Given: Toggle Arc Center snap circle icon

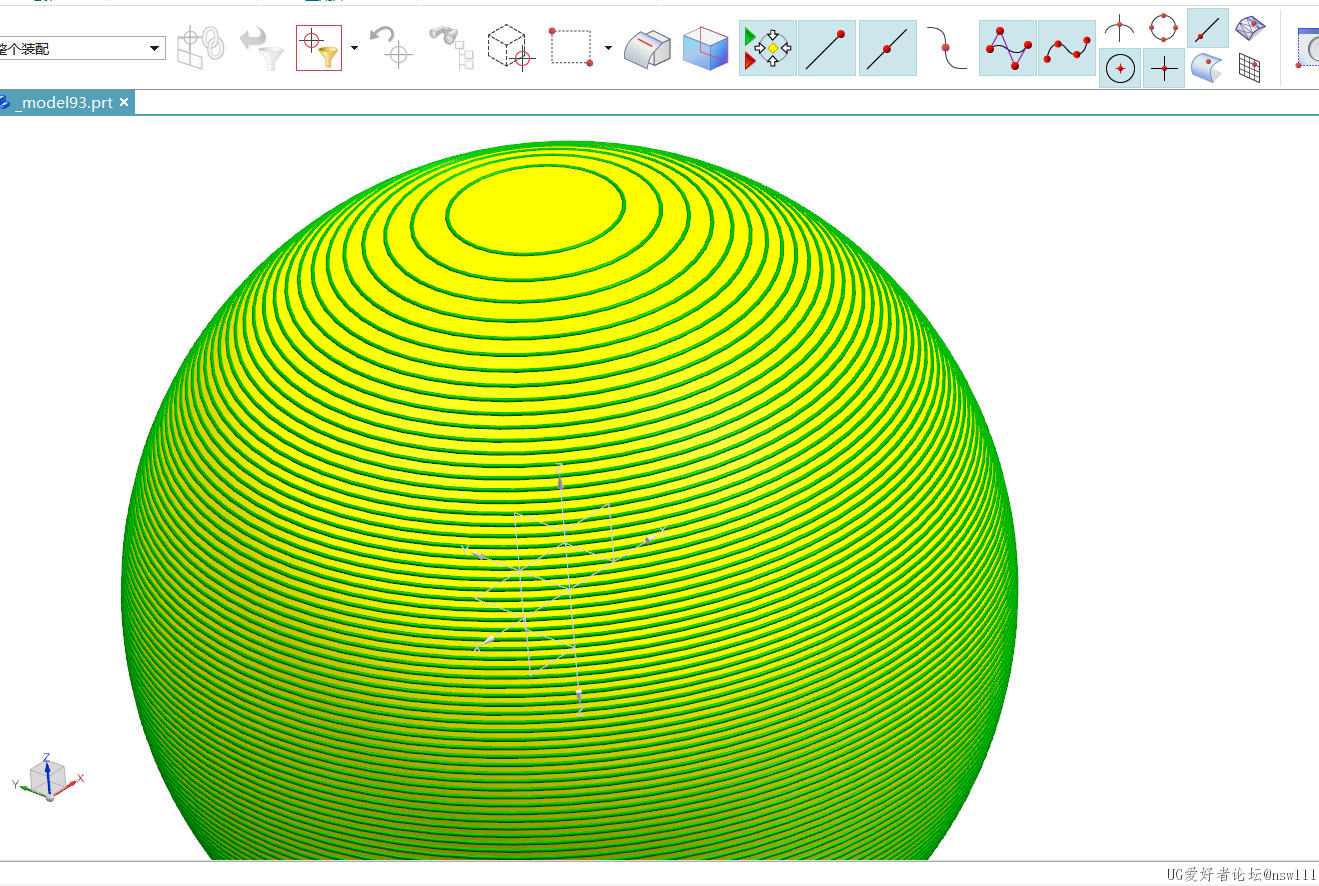Looking at the screenshot, I should pos(1120,68).
